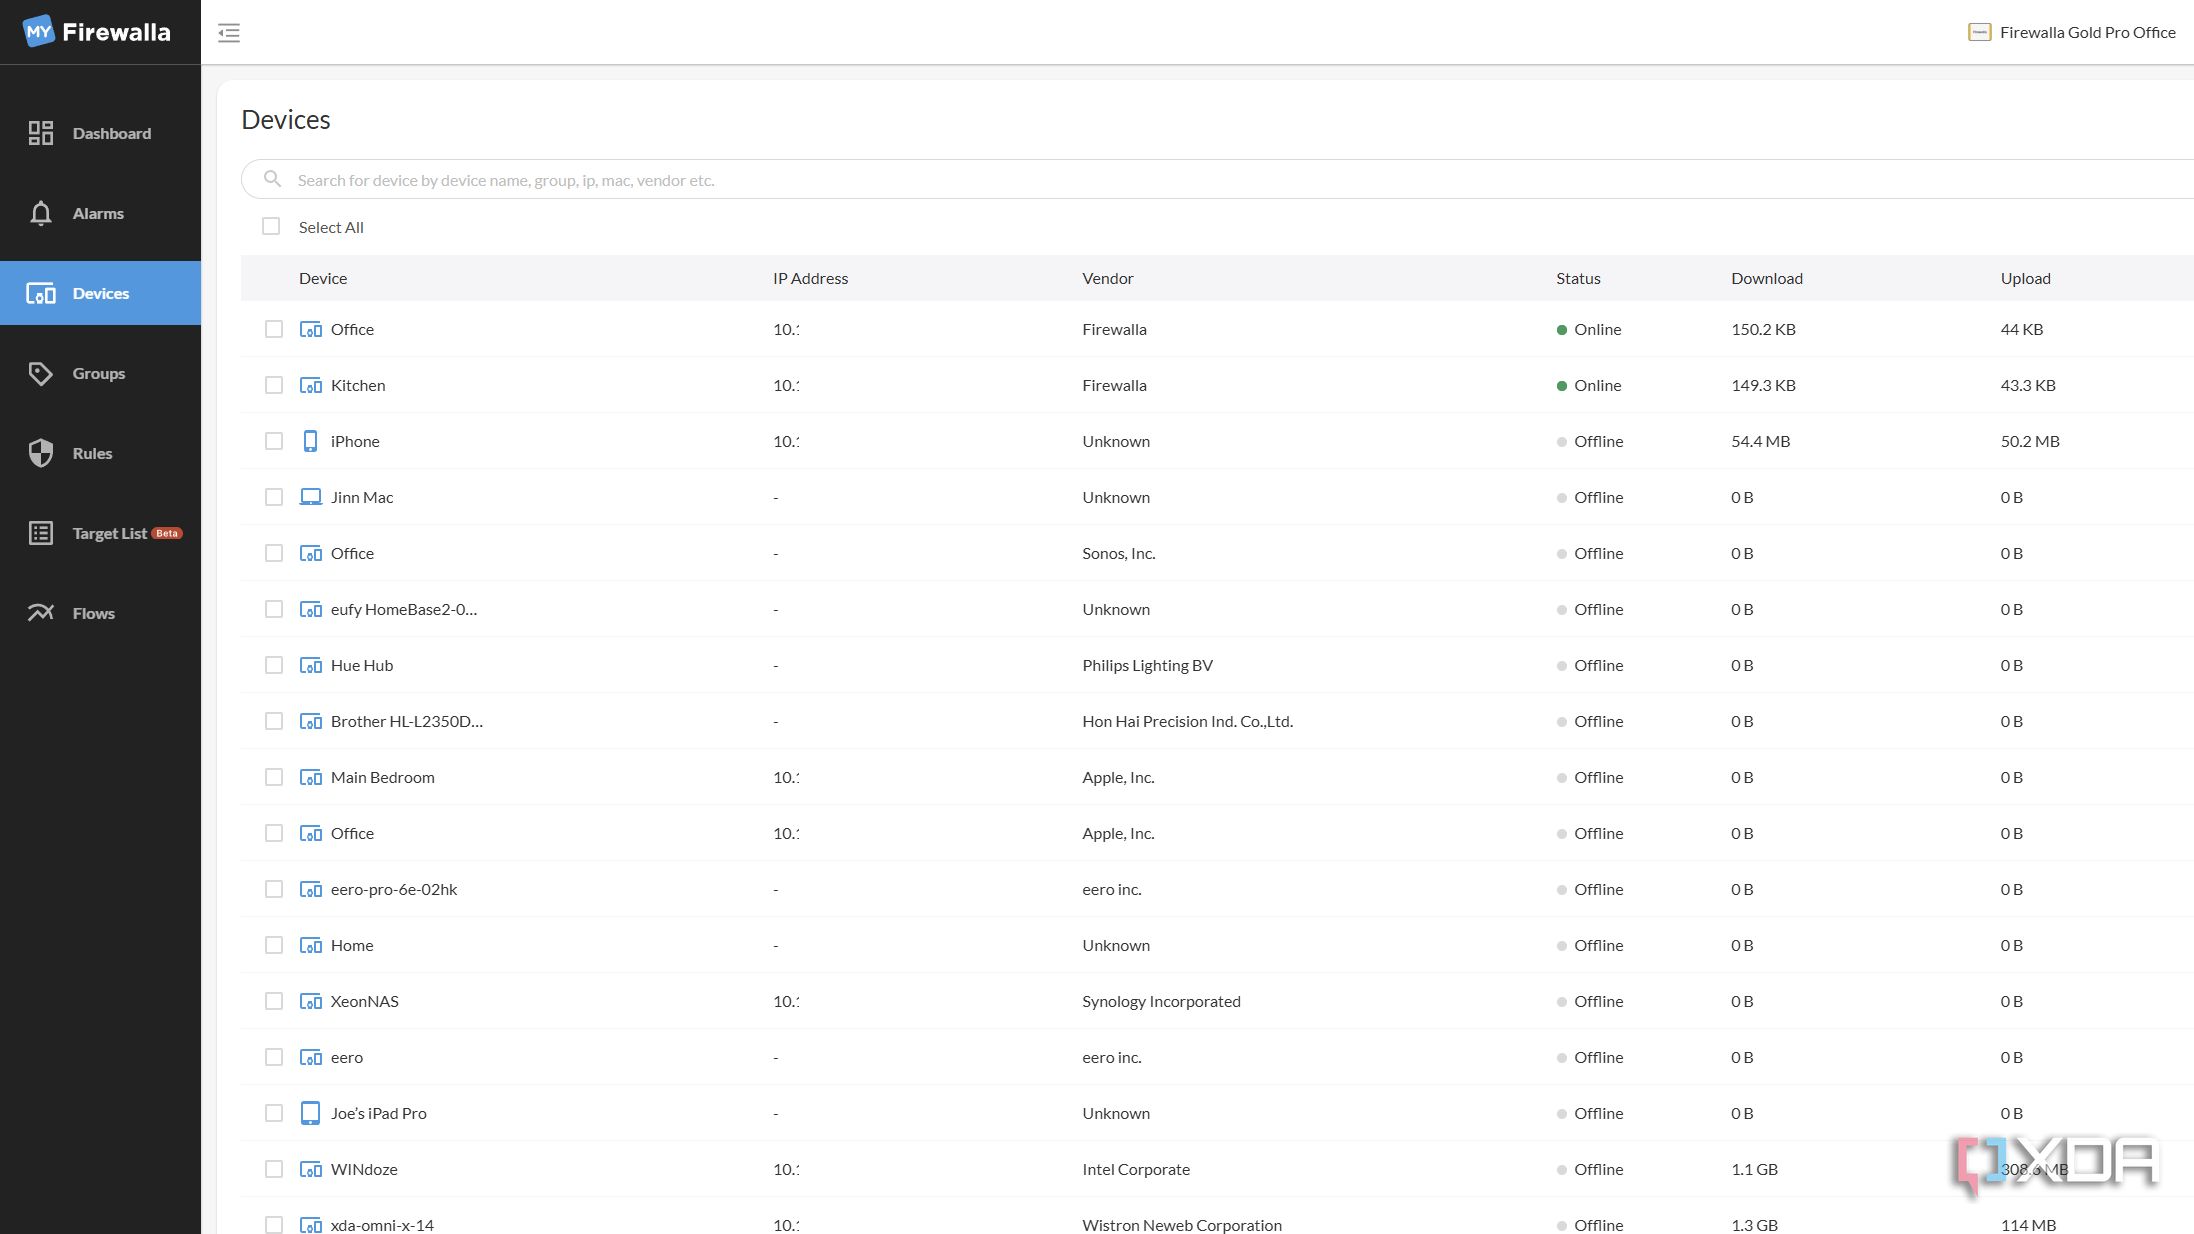This screenshot has width=2194, height=1234.
Task: Click the Vendor column header
Action: (x=1107, y=278)
